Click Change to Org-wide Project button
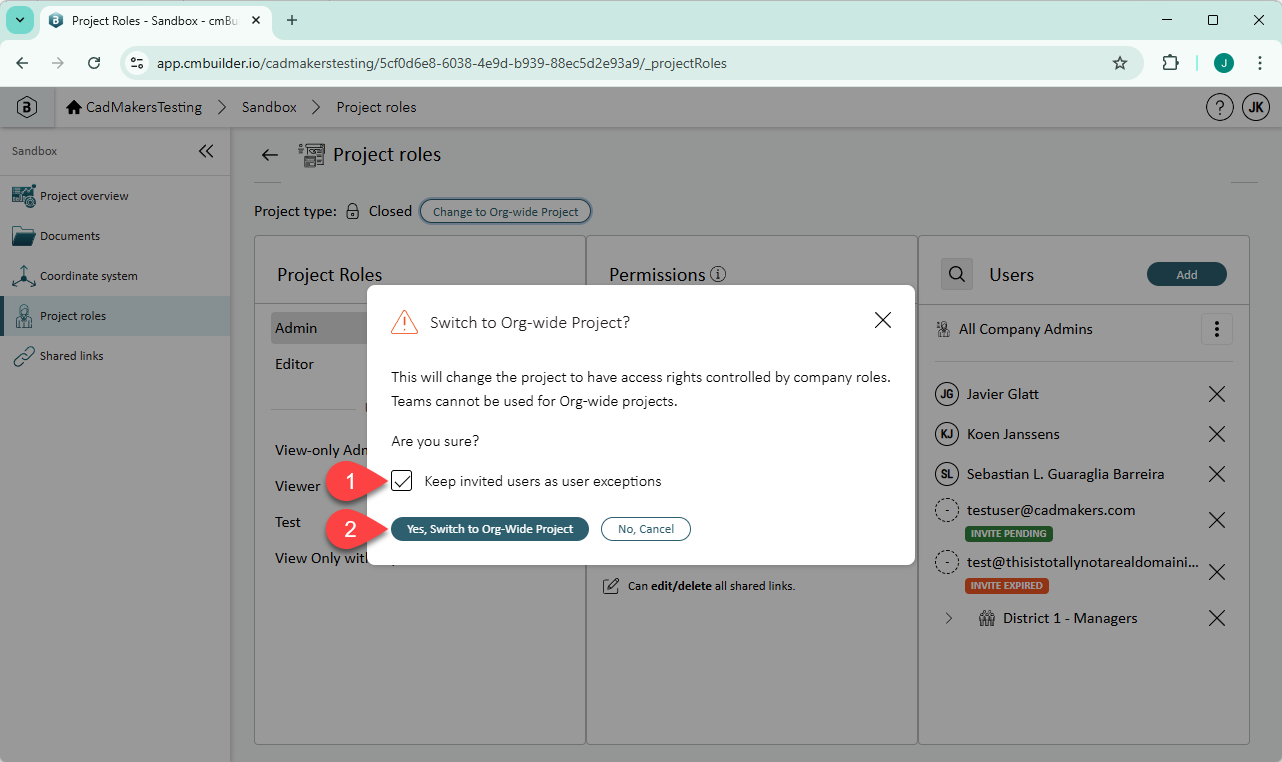This screenshot has width=1282, height=762. coord(505,212)
